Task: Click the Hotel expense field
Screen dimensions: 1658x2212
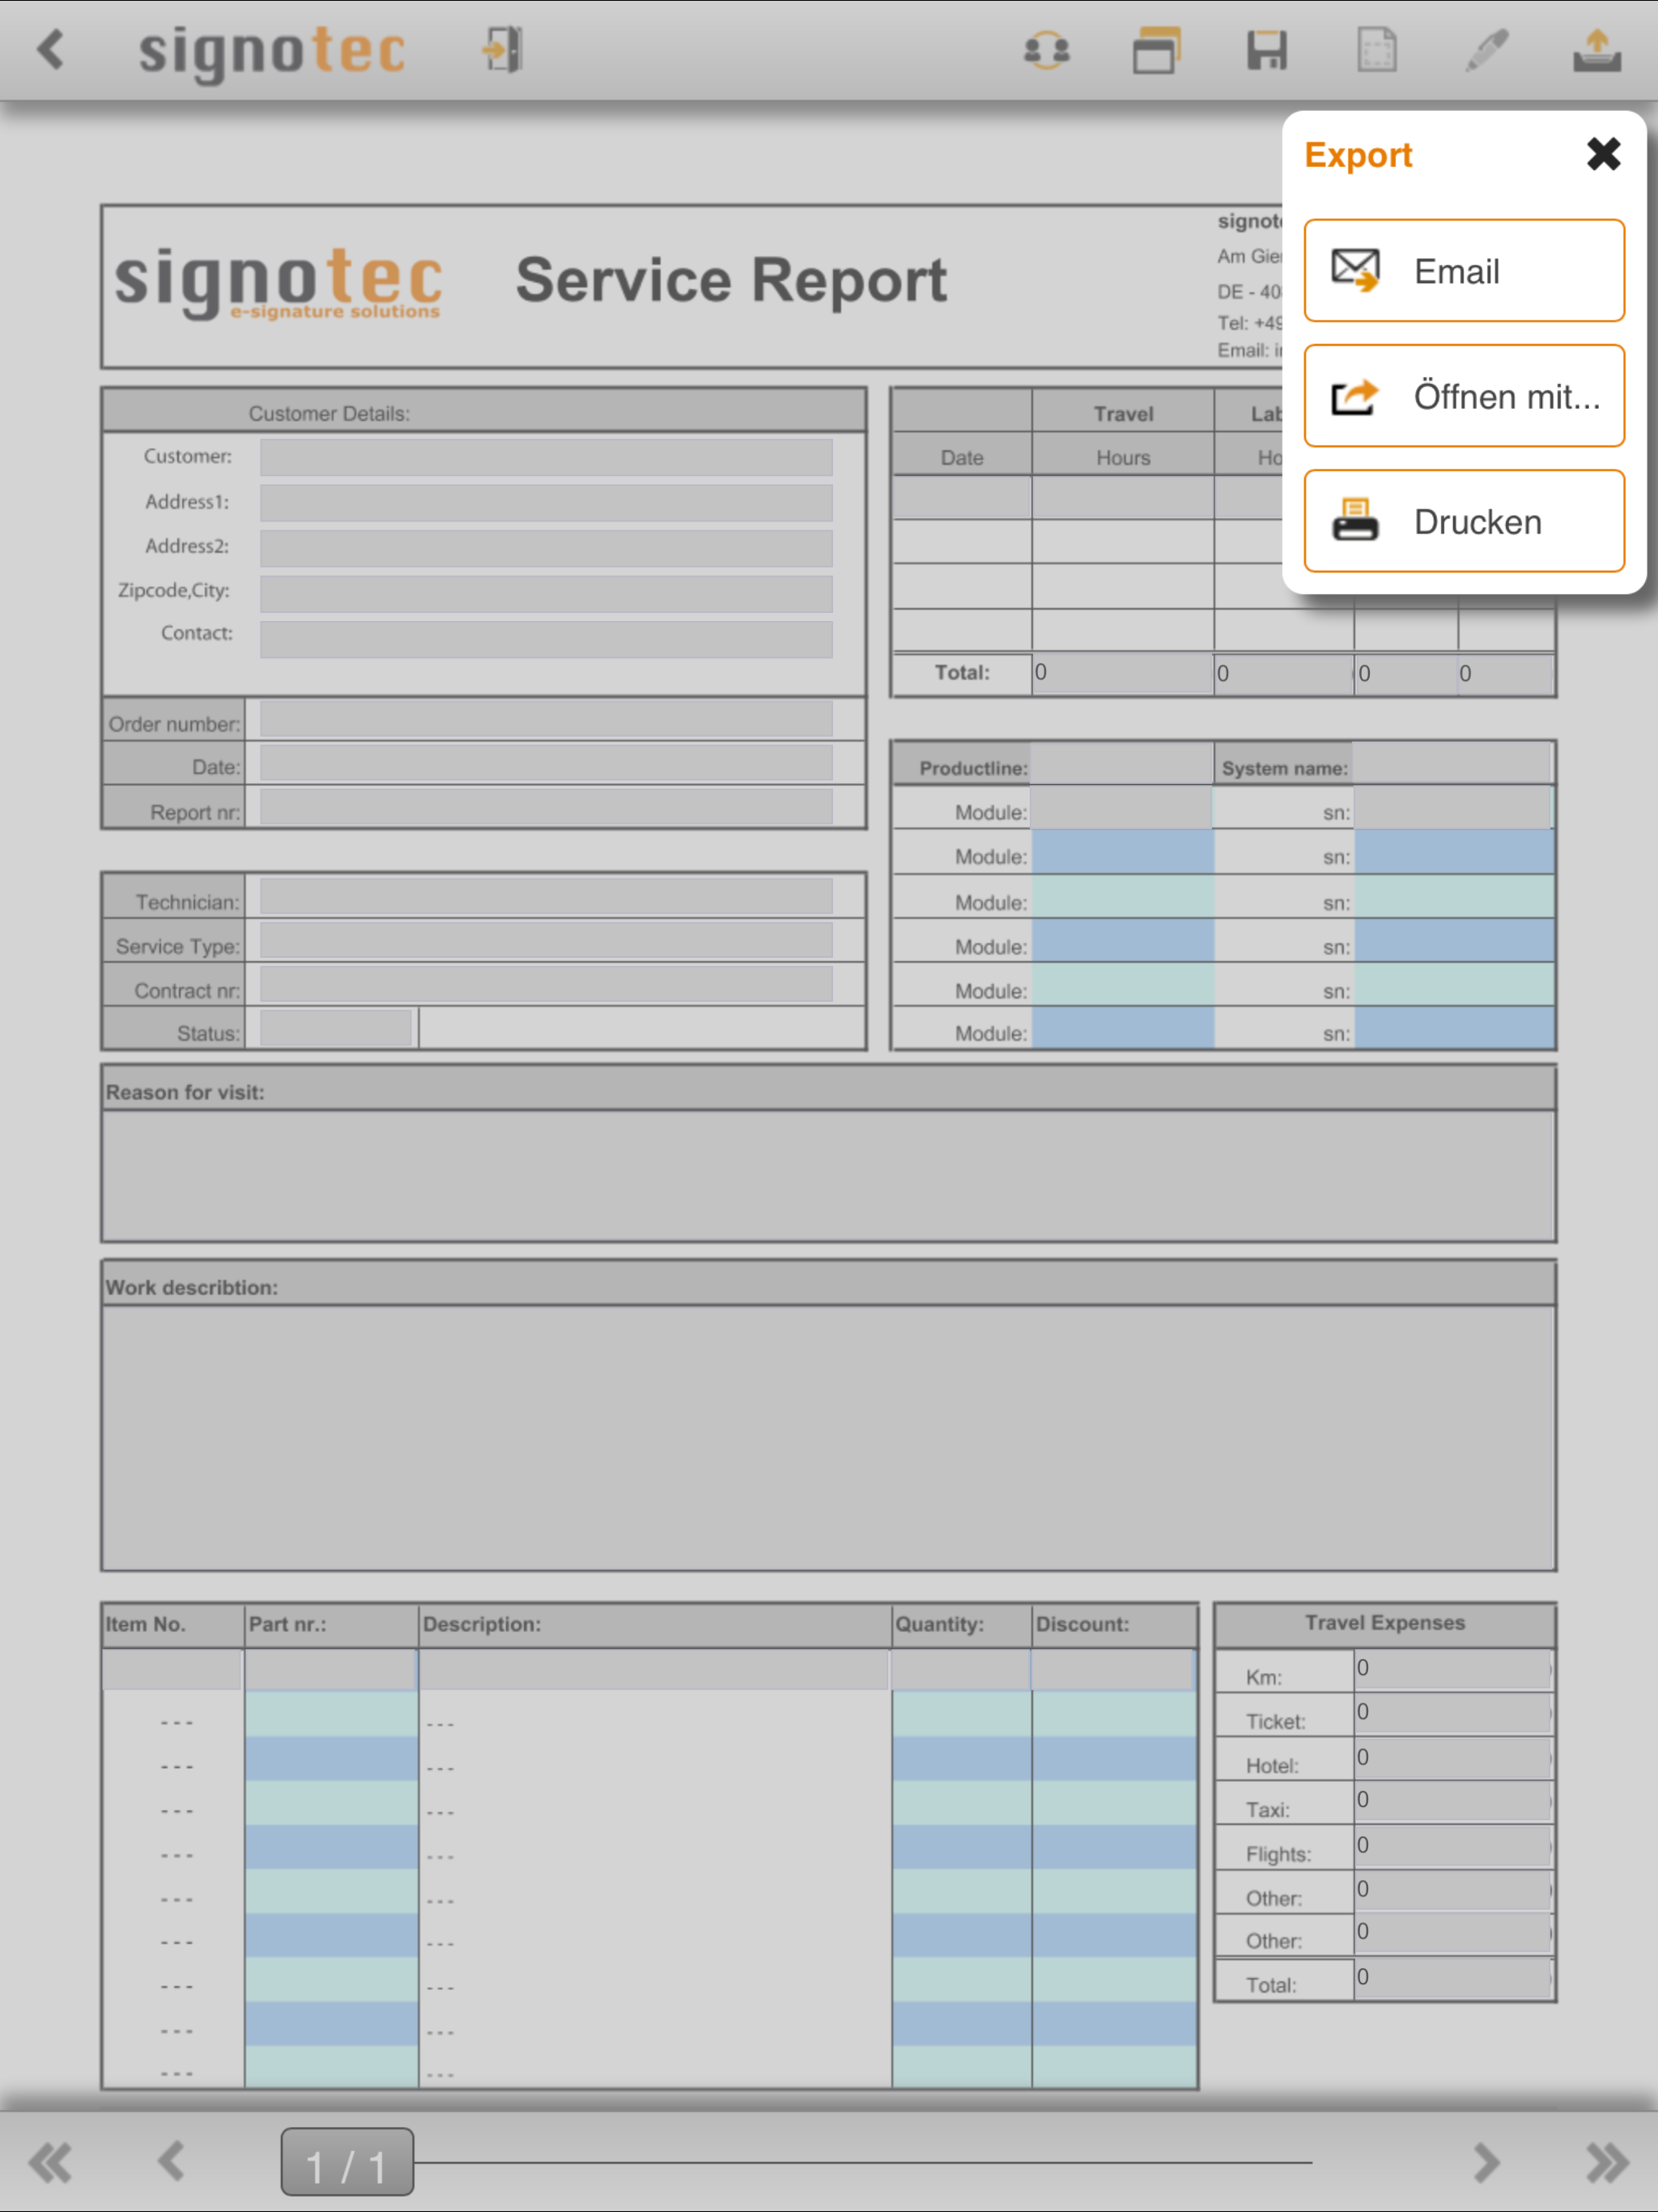Action: tap(1453, 1758)
